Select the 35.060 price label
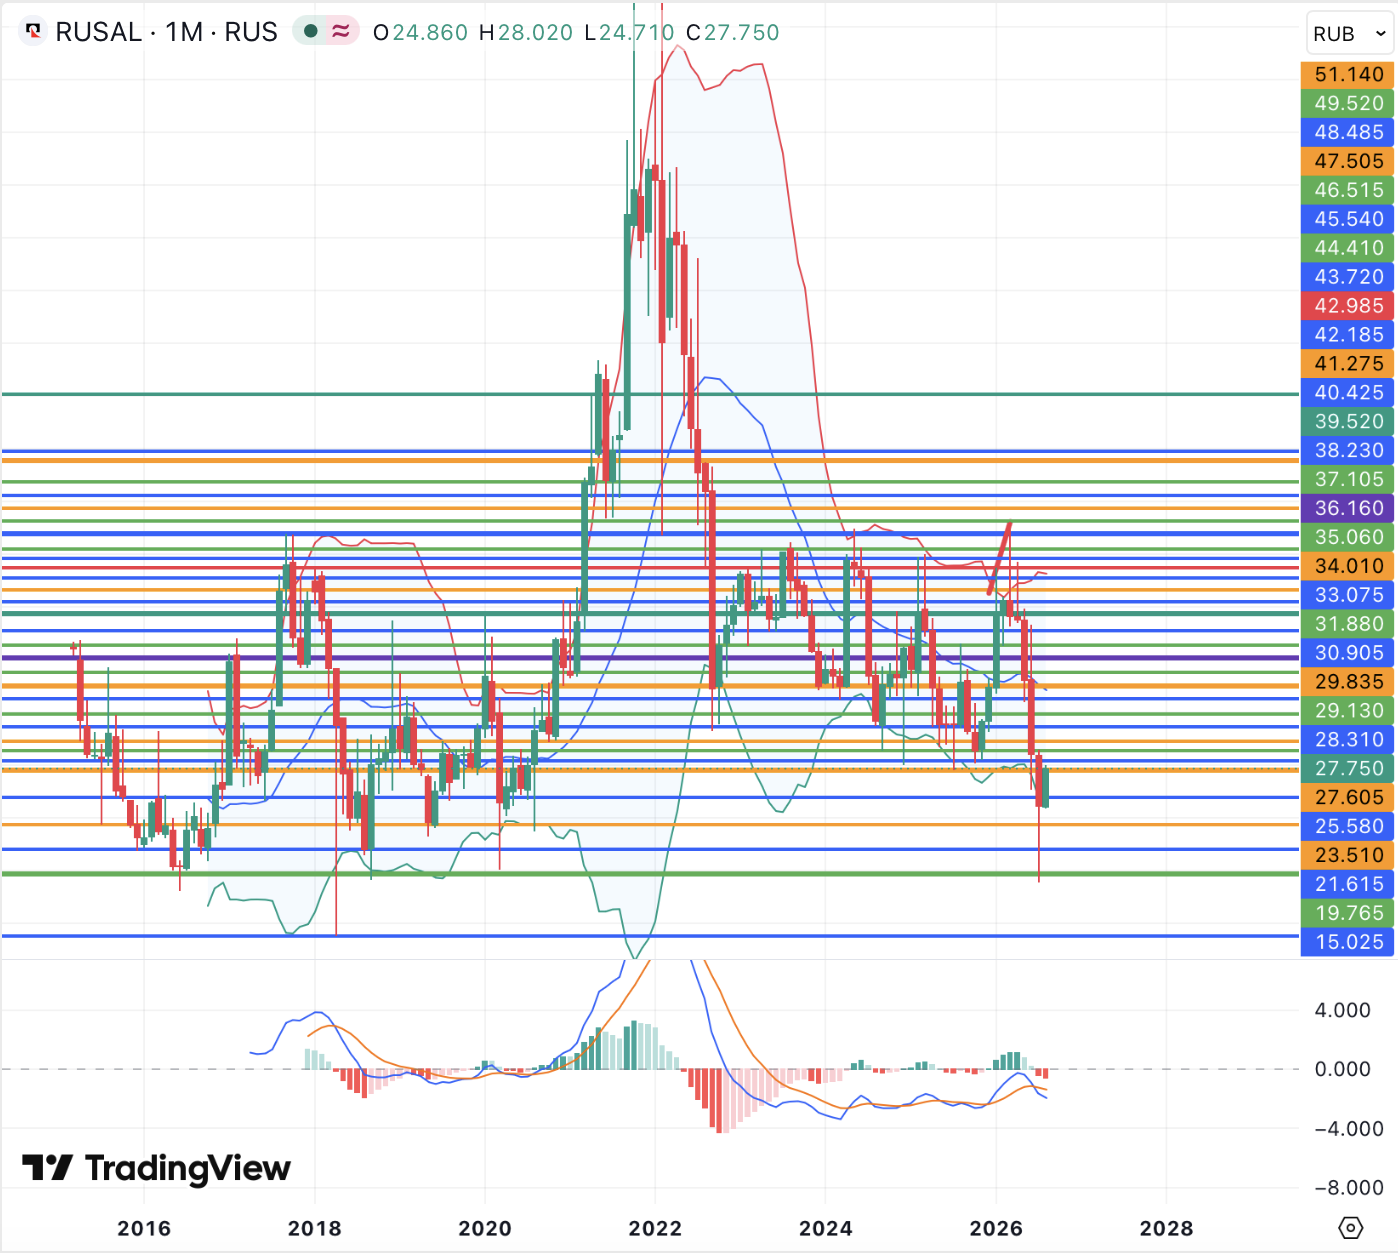Image resolution: width=1398 pixels, height=1253 pixels. tap(1347, 539)
